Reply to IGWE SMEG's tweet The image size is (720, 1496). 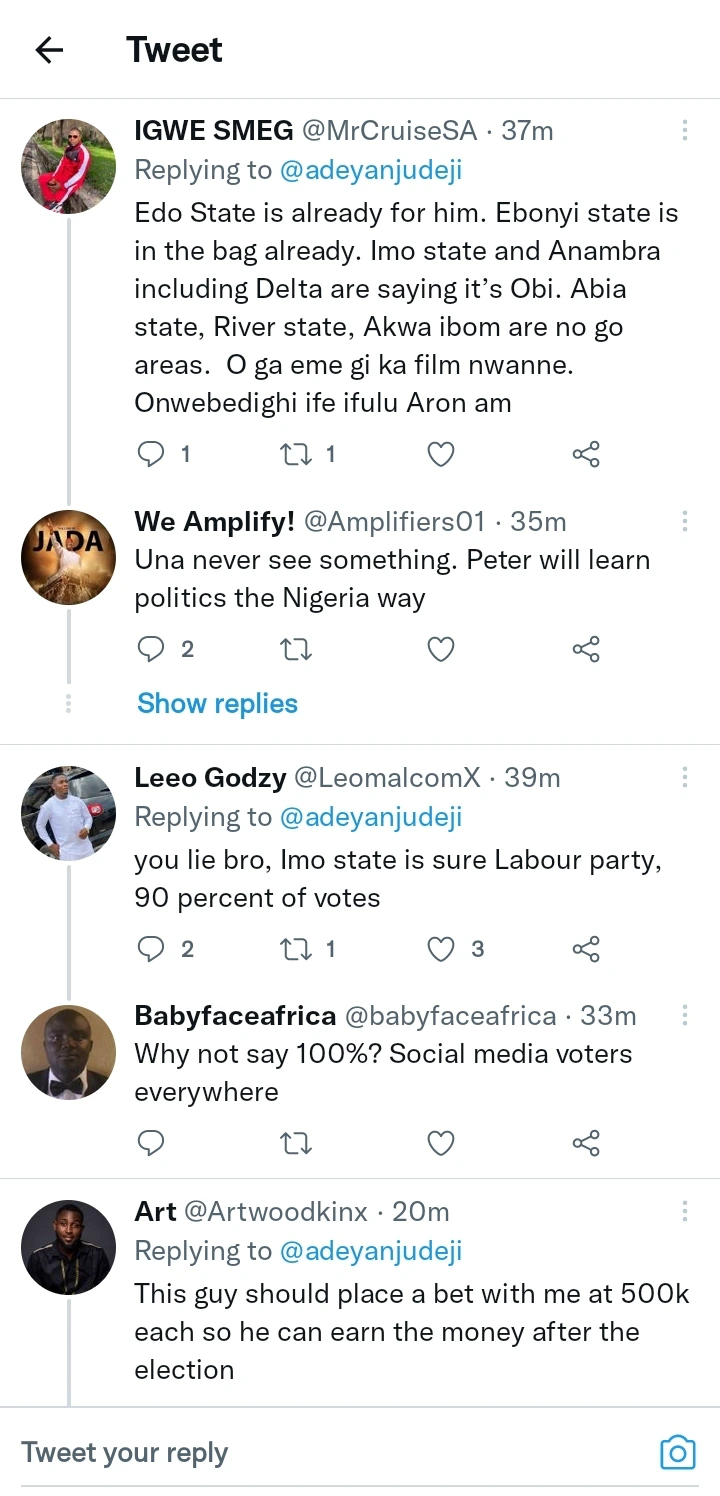[x=150, y=455]
